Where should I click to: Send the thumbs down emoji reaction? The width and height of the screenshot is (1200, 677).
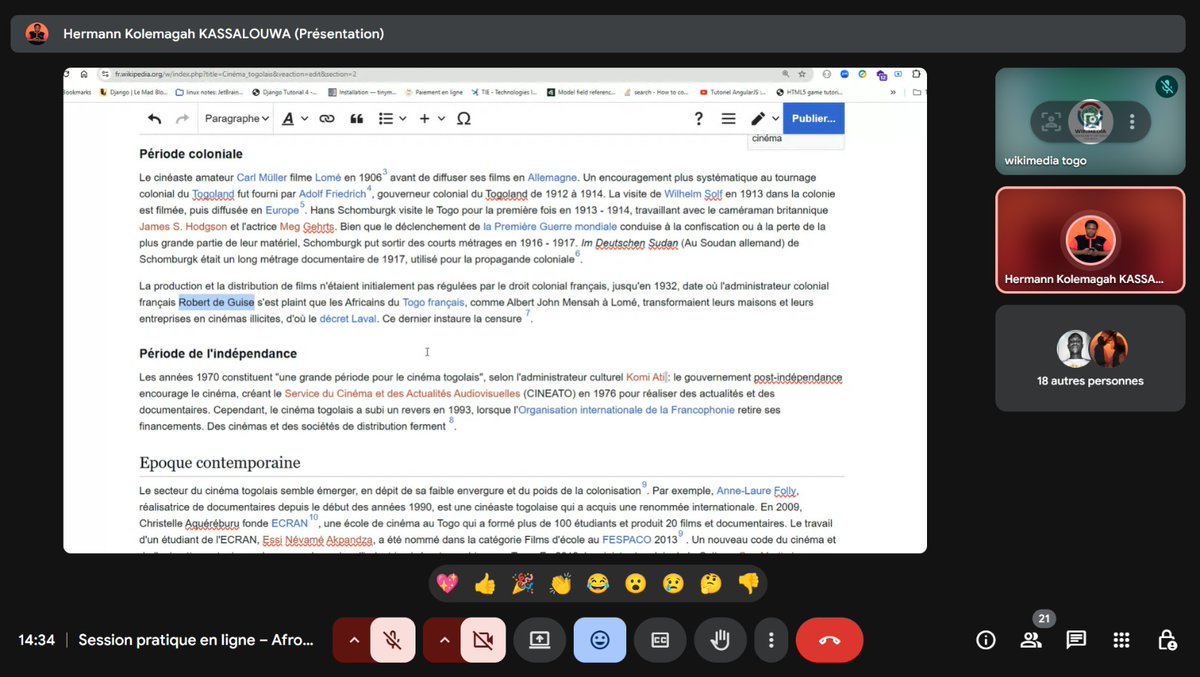[749, 584]
